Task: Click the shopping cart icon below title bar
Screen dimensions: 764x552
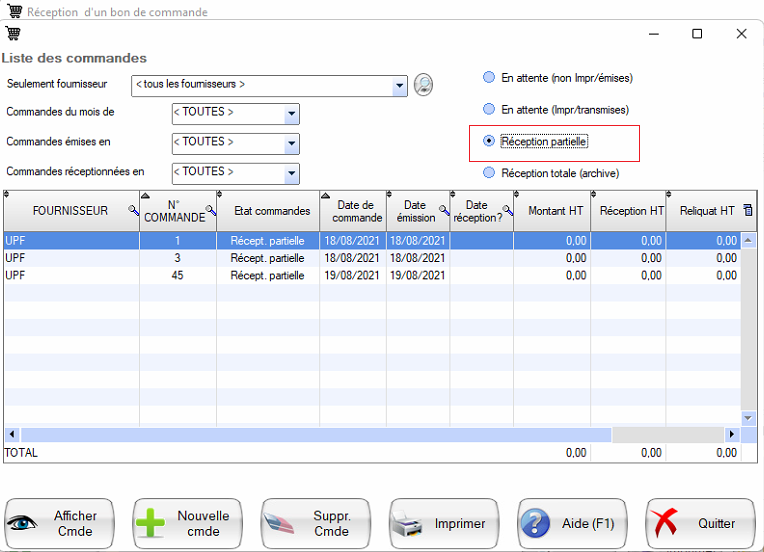Action: click(13, 34)
